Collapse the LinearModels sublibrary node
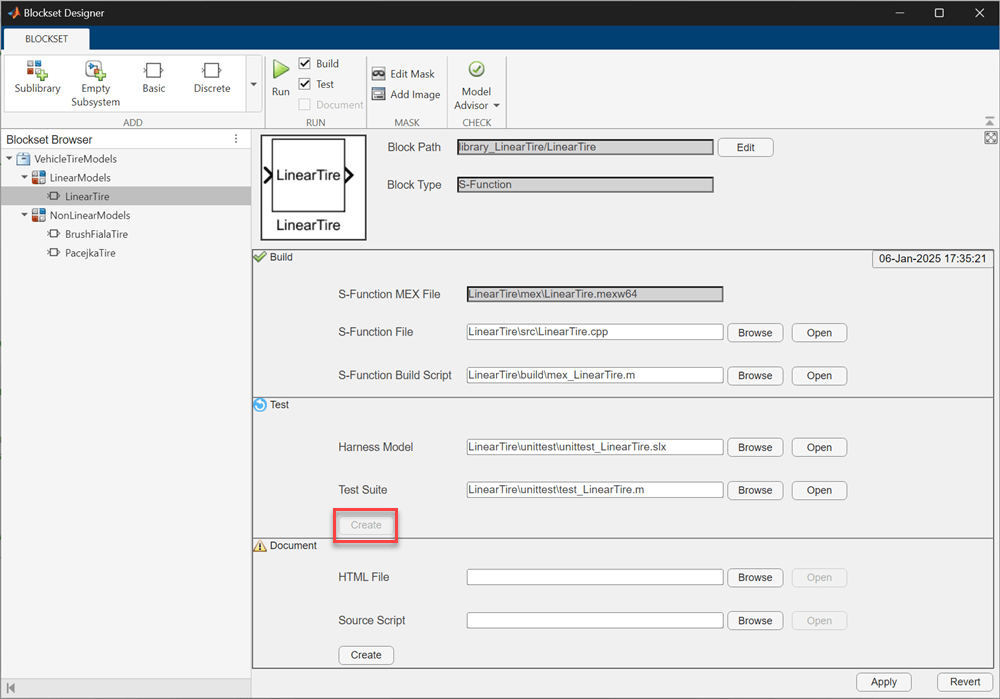This screenshot has height=699, width=1000. [24, 178]
